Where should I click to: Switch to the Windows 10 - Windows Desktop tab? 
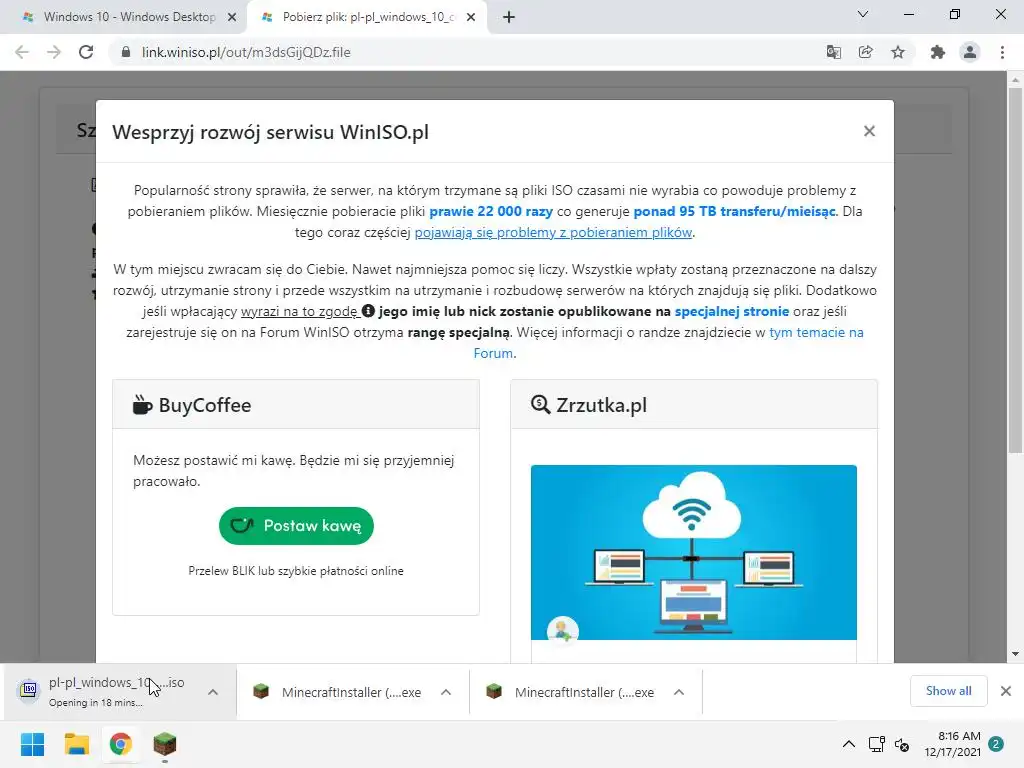pos(124,17)
